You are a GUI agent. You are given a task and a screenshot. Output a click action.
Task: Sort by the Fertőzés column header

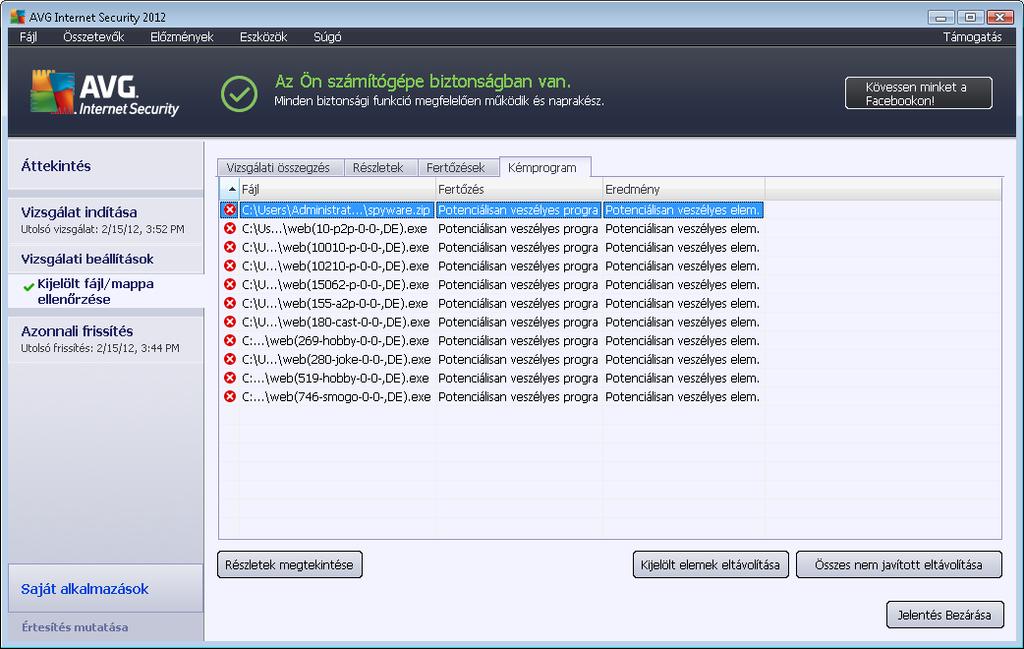click(519, 189)
